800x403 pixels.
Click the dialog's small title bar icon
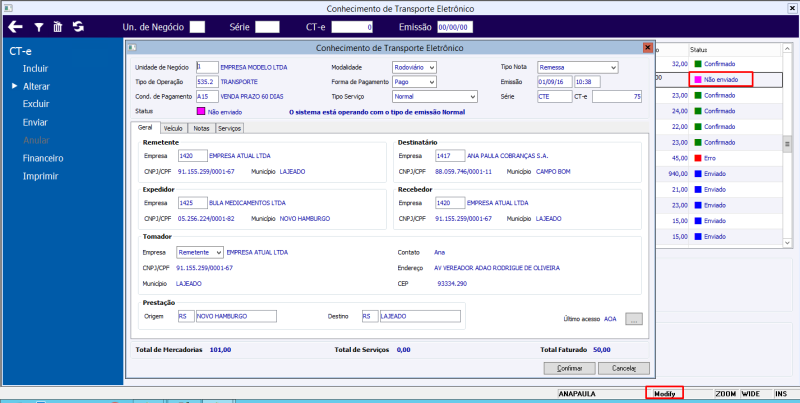coord(132,47)
